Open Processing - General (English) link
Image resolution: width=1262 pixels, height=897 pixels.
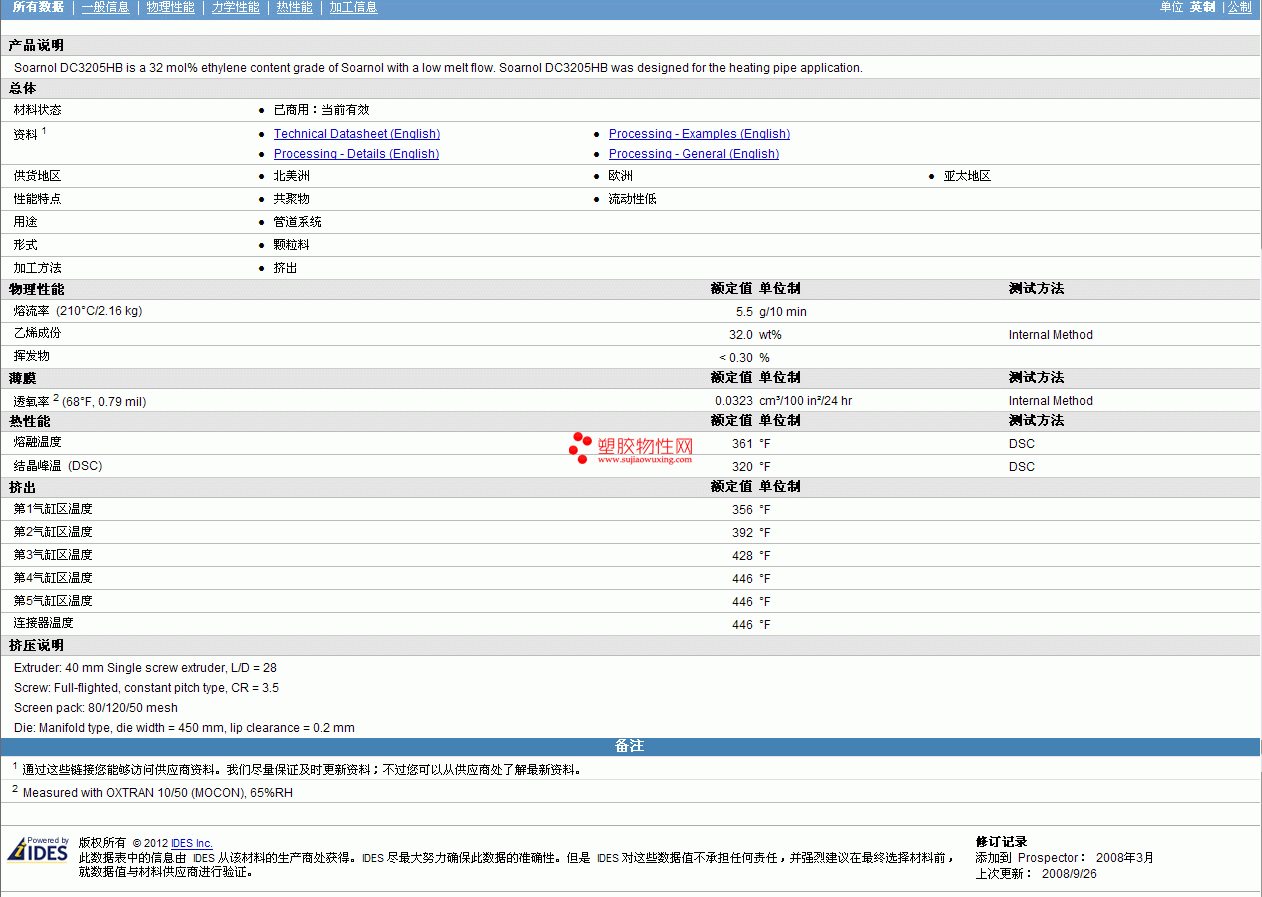(x=694, y=154)
